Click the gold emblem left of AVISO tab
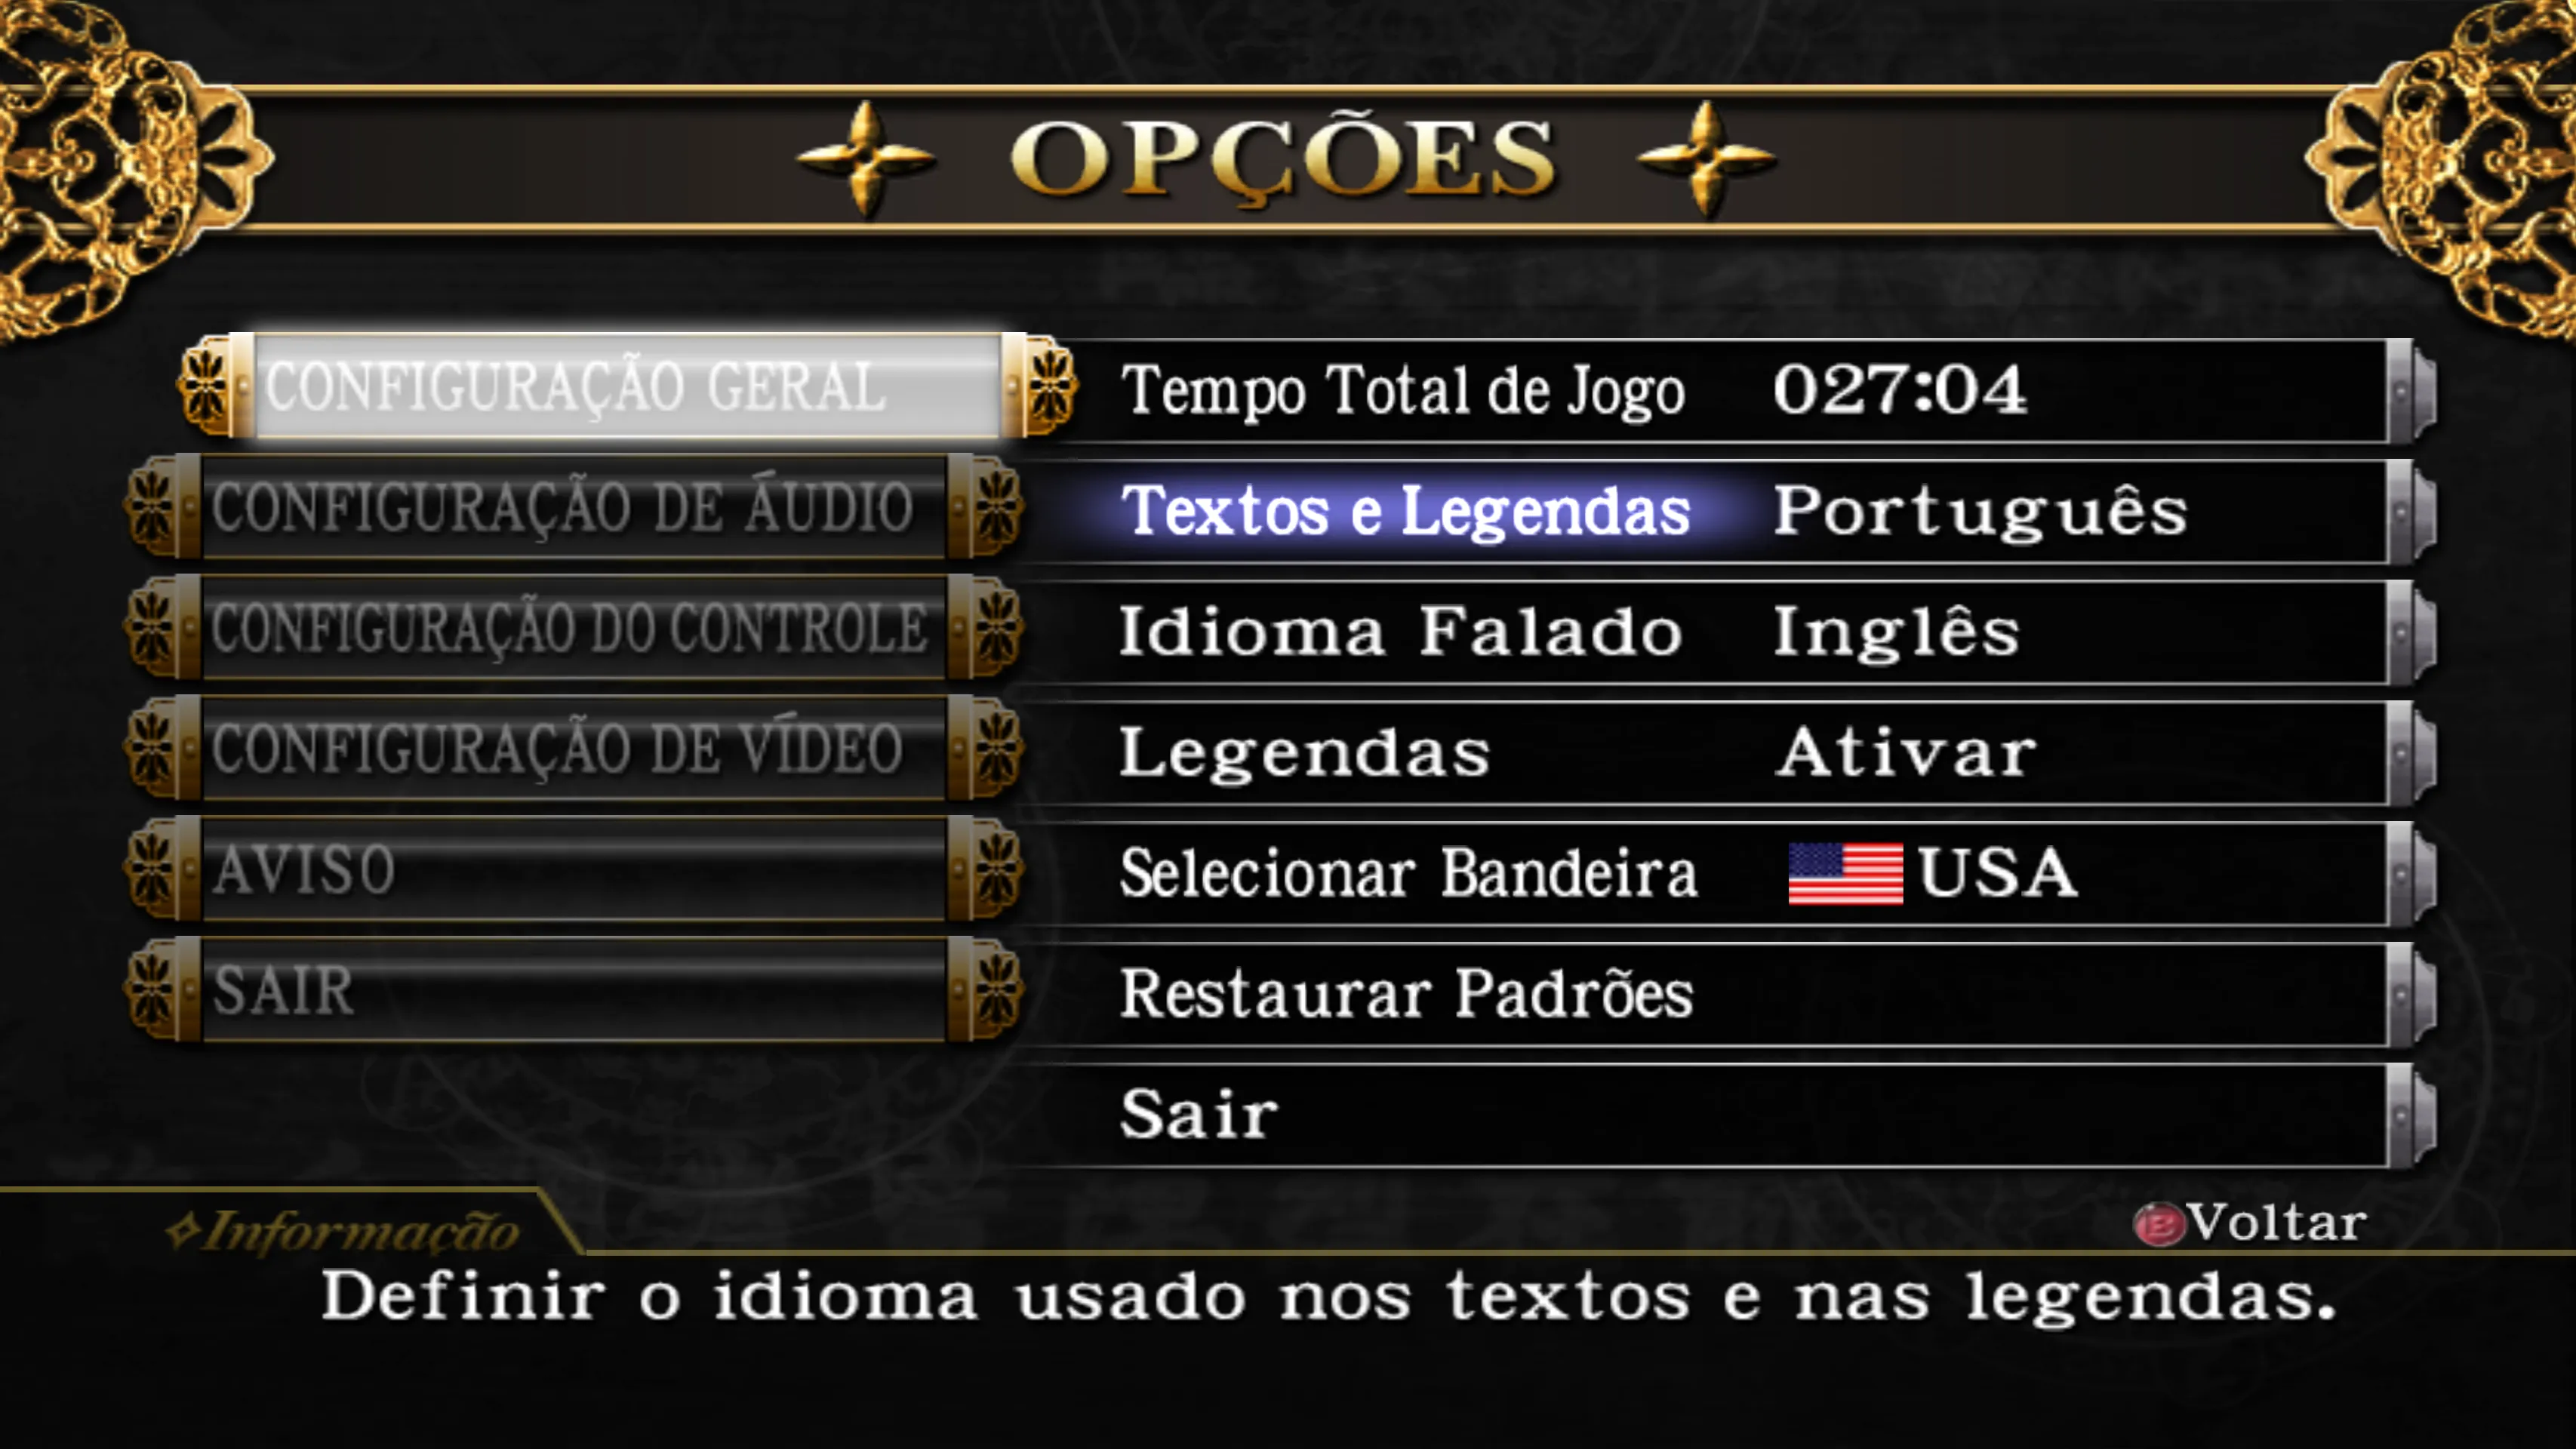 (152, 868)
